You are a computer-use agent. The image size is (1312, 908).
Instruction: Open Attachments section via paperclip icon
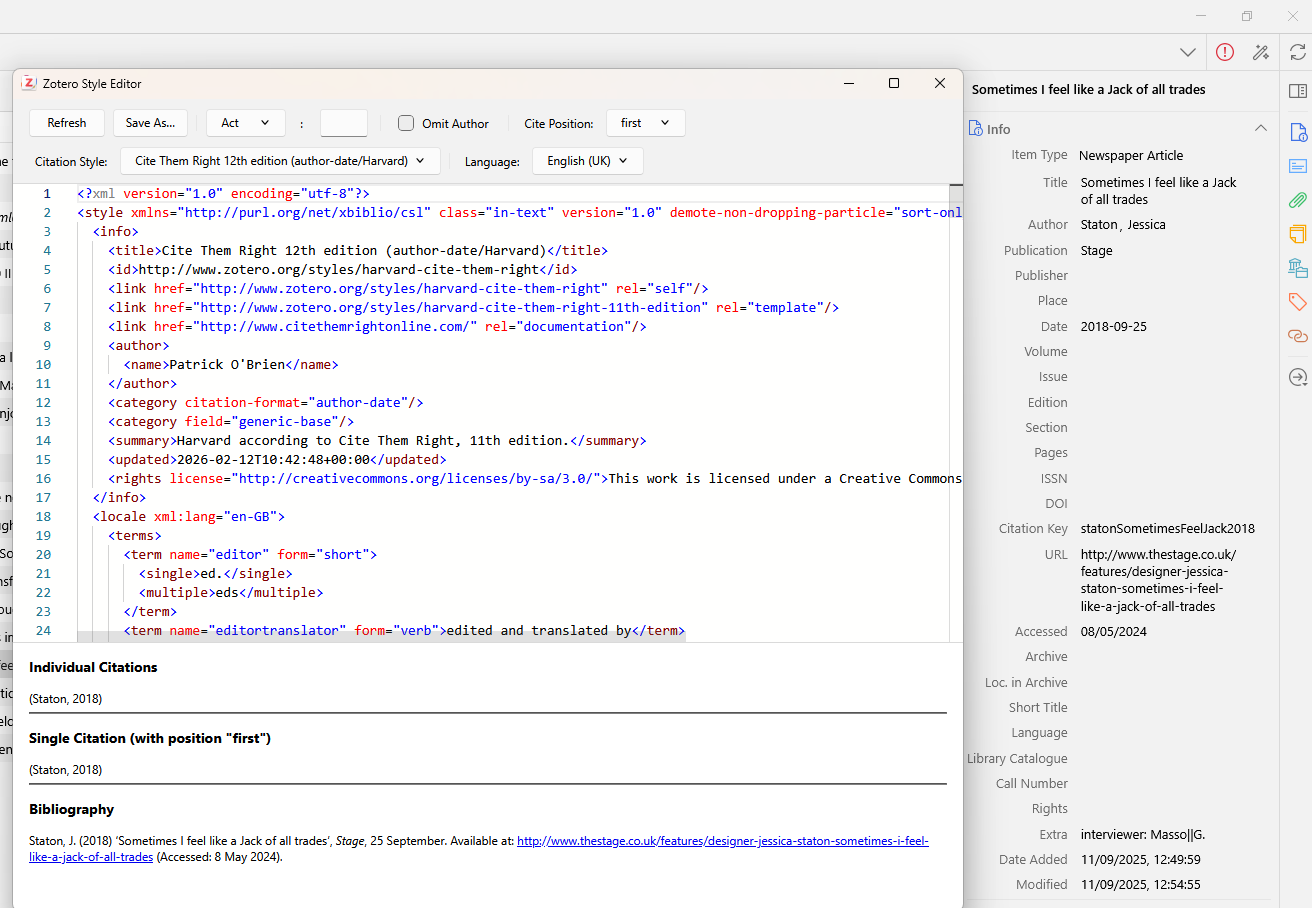(1297, 200)
